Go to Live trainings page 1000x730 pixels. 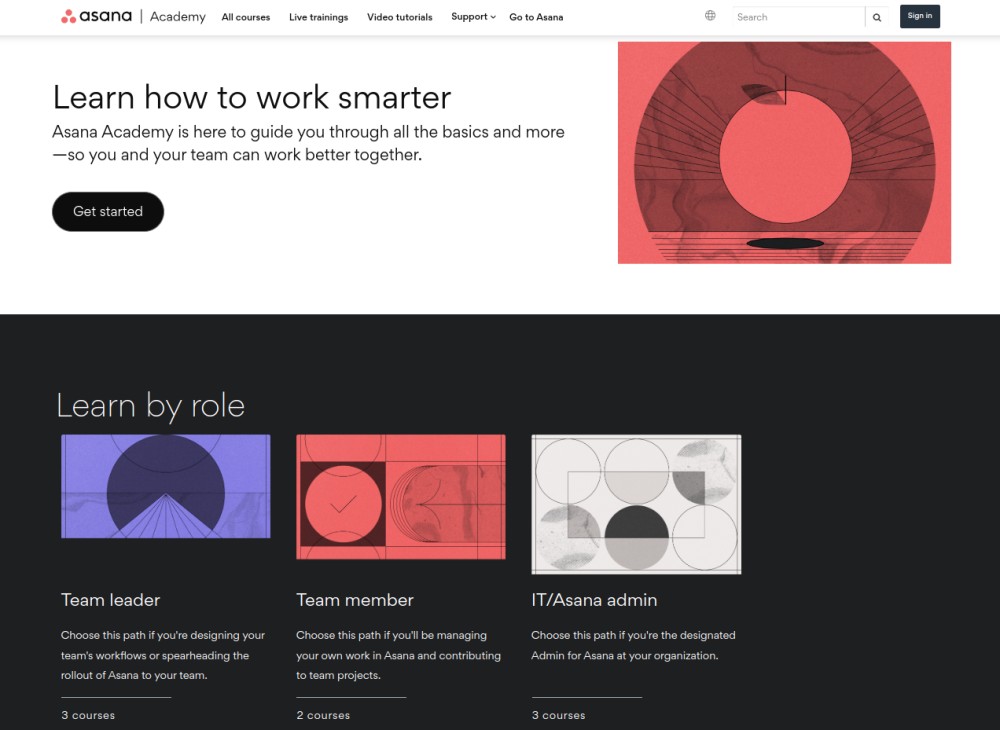(x=318, y=17)
